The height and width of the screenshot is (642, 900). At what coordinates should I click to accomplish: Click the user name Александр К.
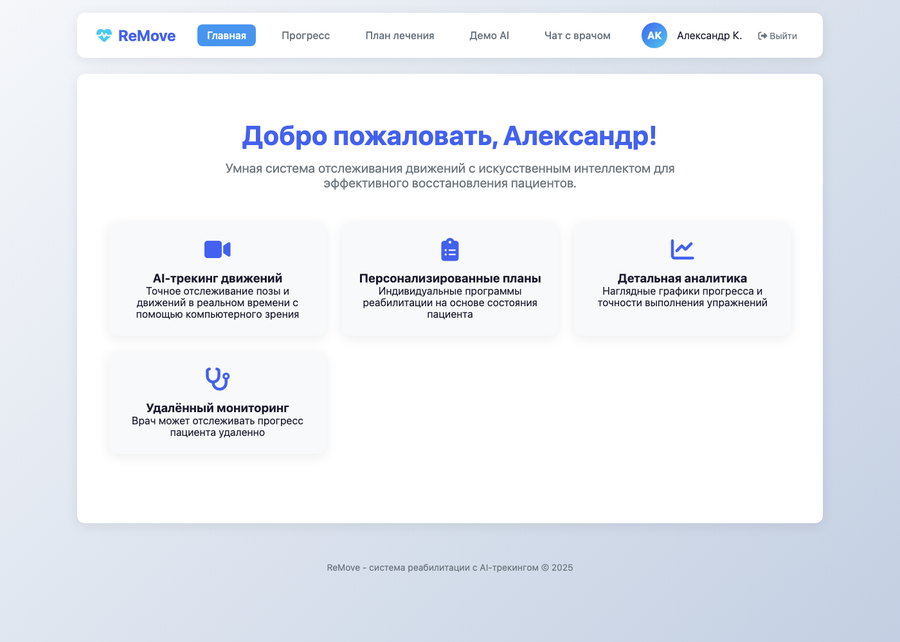click(x=709, y=36)
